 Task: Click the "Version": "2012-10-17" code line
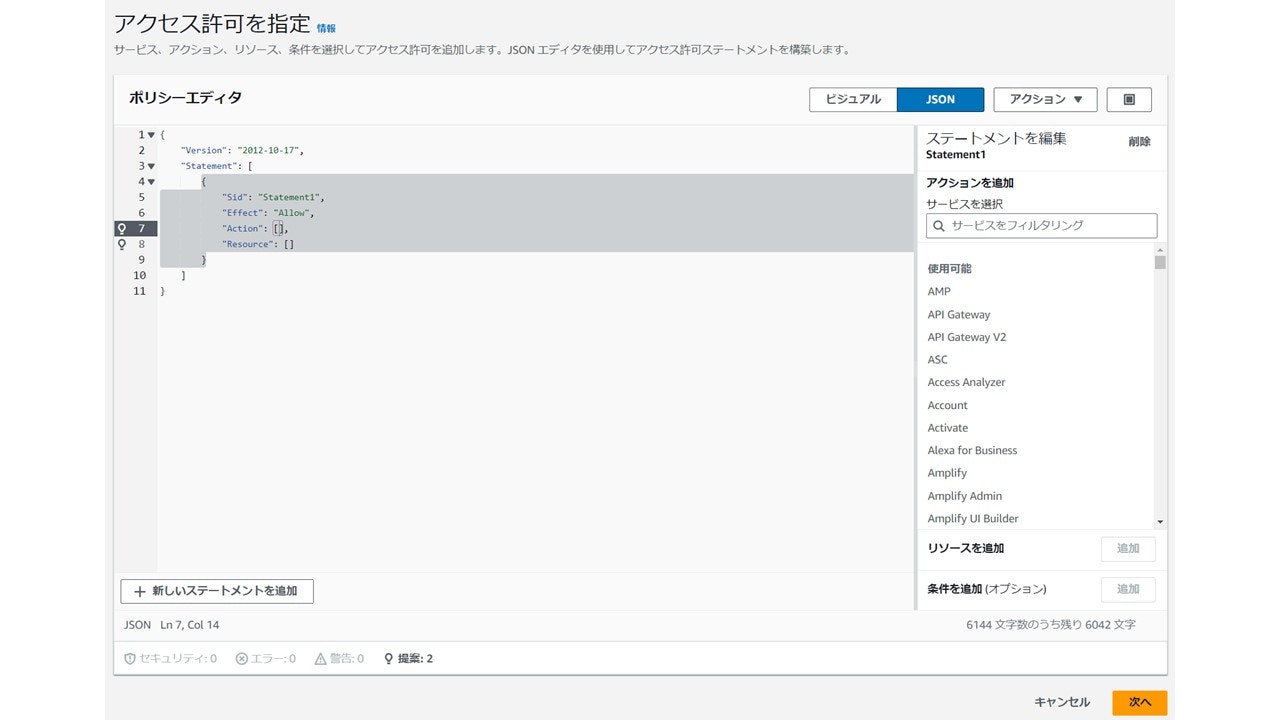pyautogui.click(x=242, y=151)
